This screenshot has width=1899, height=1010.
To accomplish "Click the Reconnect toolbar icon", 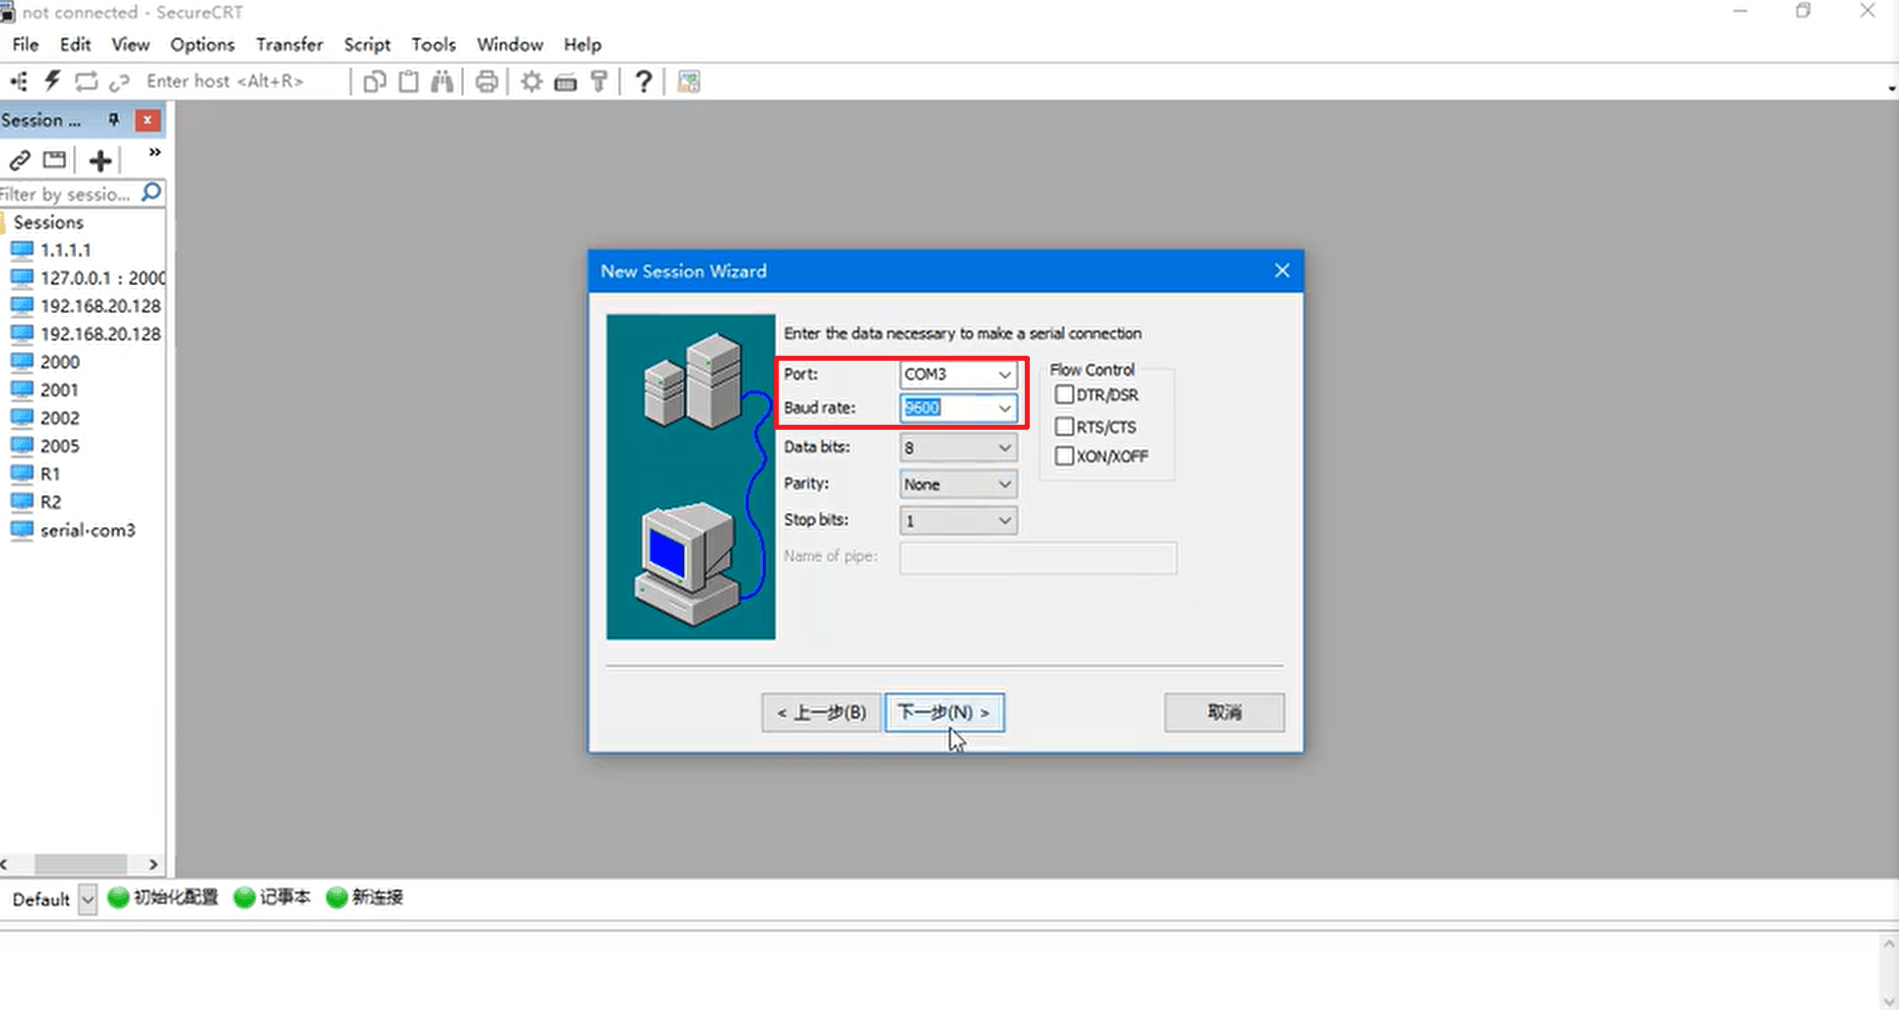I will [86, 81].
